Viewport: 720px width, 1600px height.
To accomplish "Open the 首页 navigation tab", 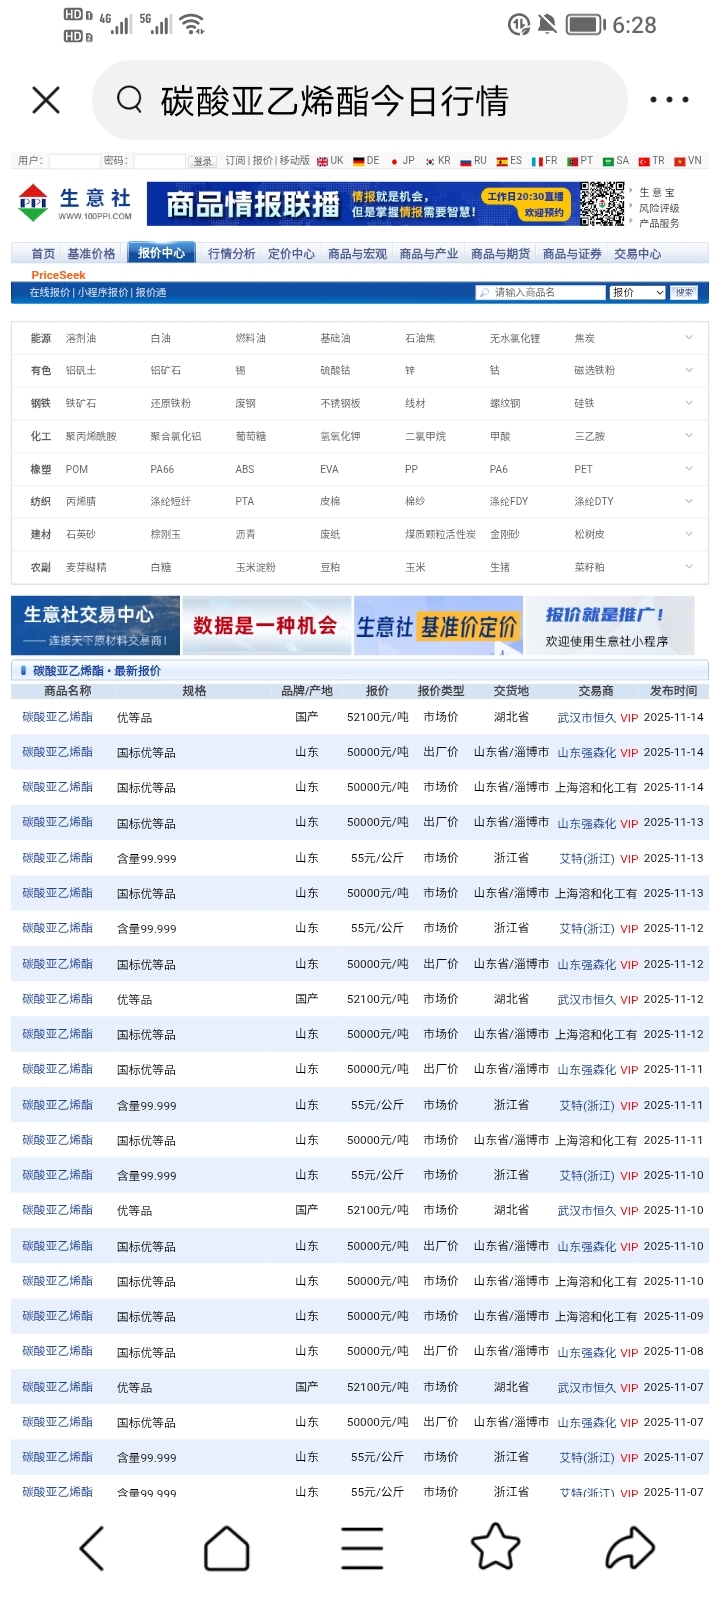I will coord(43,254).
